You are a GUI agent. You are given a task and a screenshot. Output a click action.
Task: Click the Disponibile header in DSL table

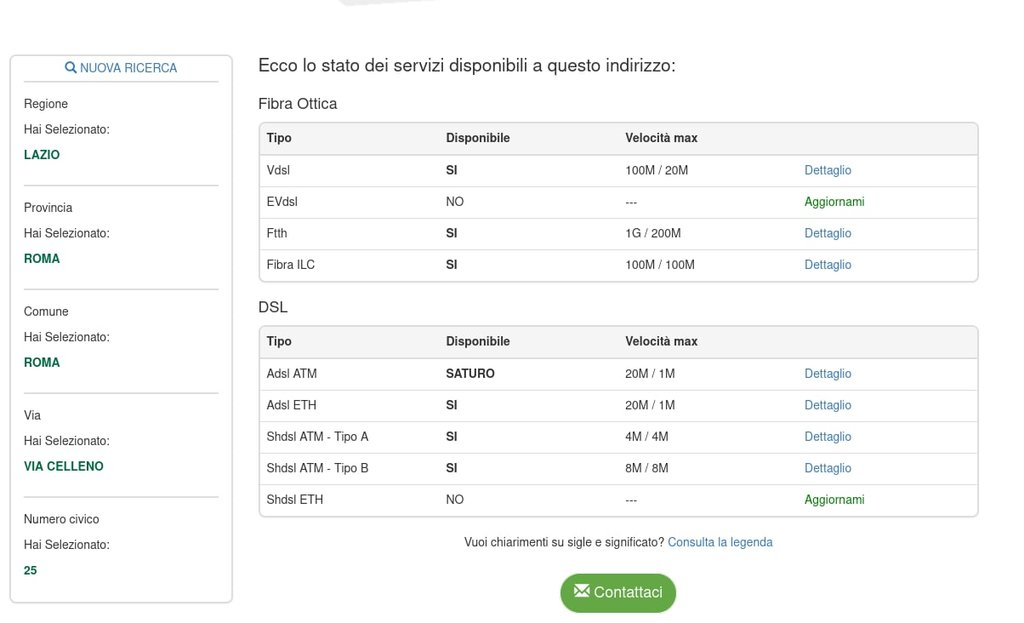477,342
